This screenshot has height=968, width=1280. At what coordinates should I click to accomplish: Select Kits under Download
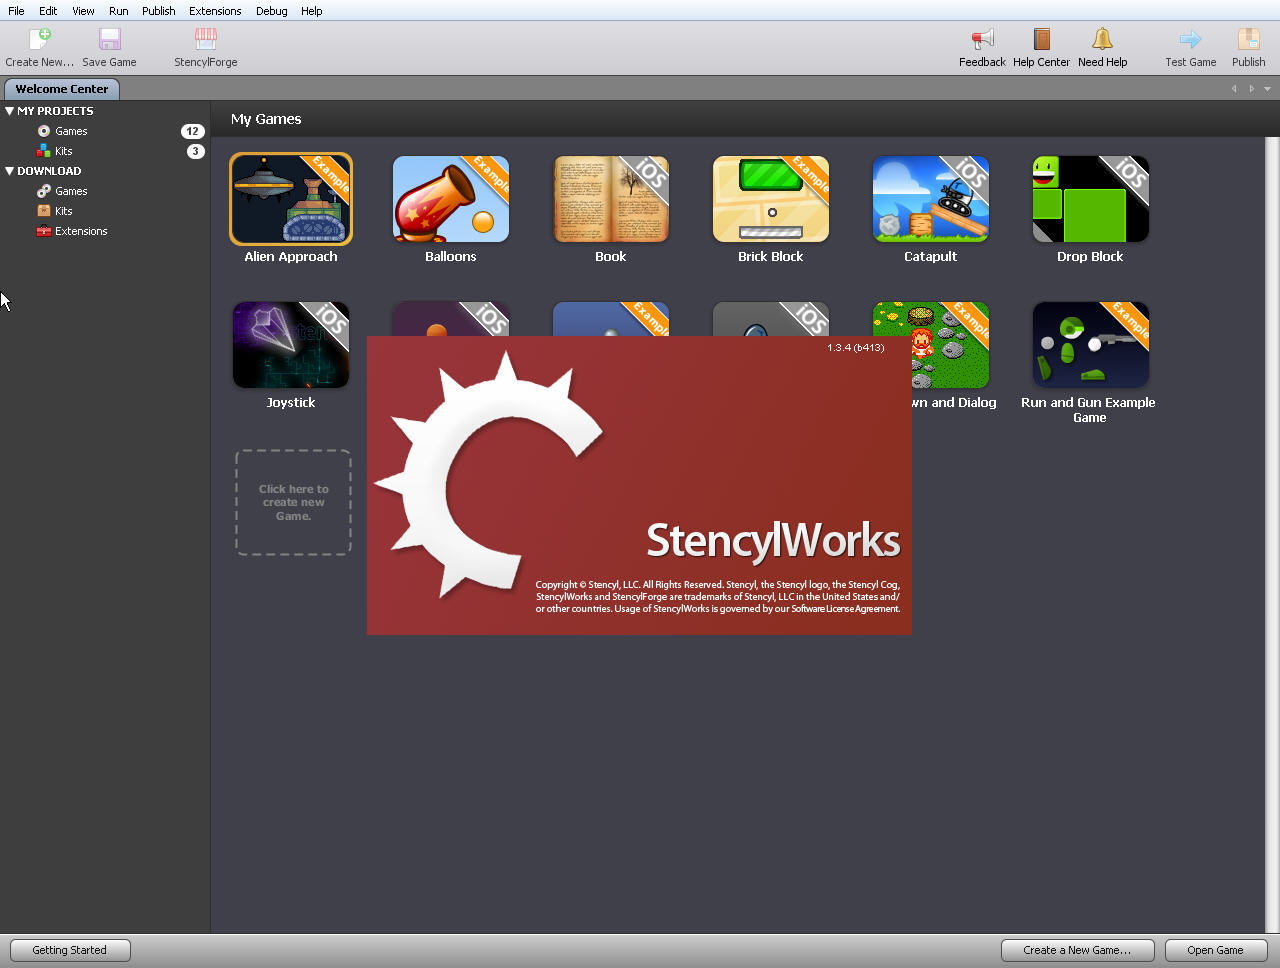click(x=63, y=211)
